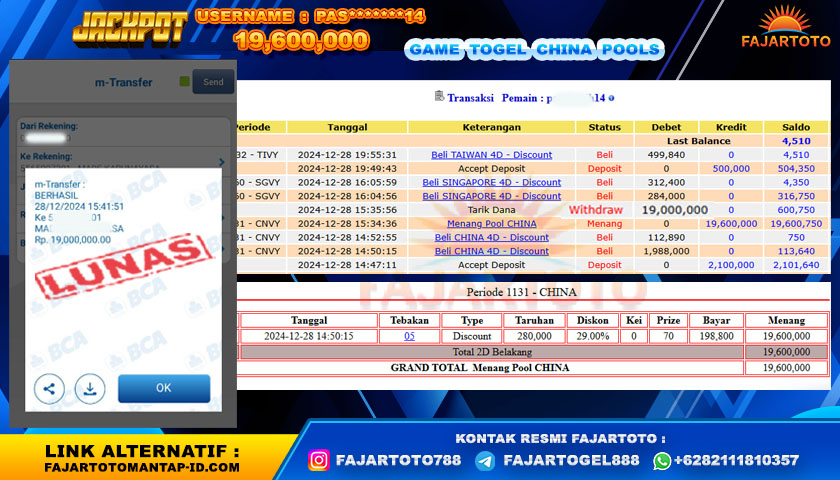Screen dimensions: 840x480
Task: Tap the Send button in m-Transfer
Action: pyautogui.click(x=213, y=82)
